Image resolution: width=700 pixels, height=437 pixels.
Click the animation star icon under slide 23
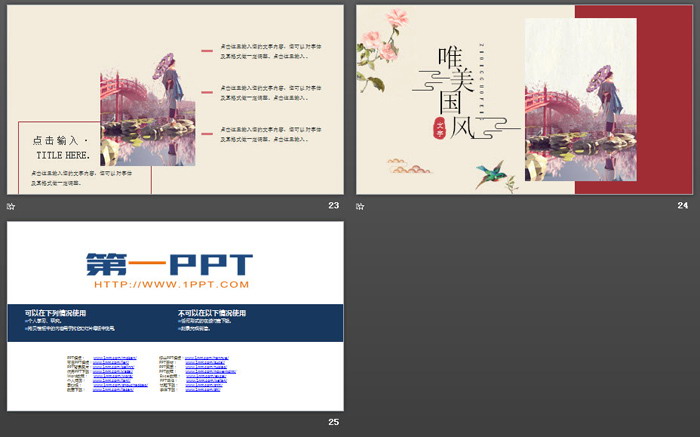coord(11,206)
